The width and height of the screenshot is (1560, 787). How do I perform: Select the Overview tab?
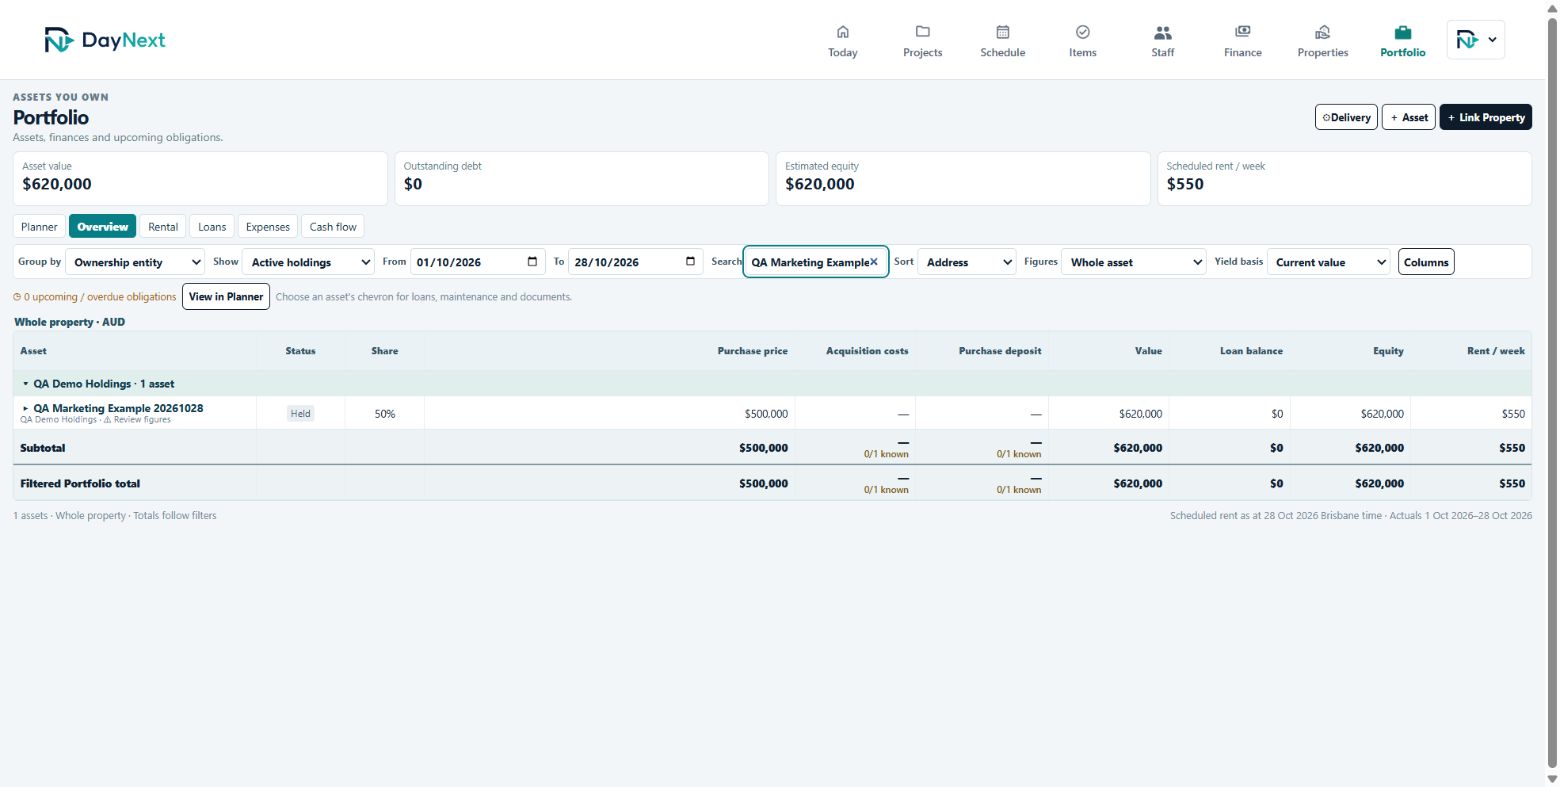point(102,227)
